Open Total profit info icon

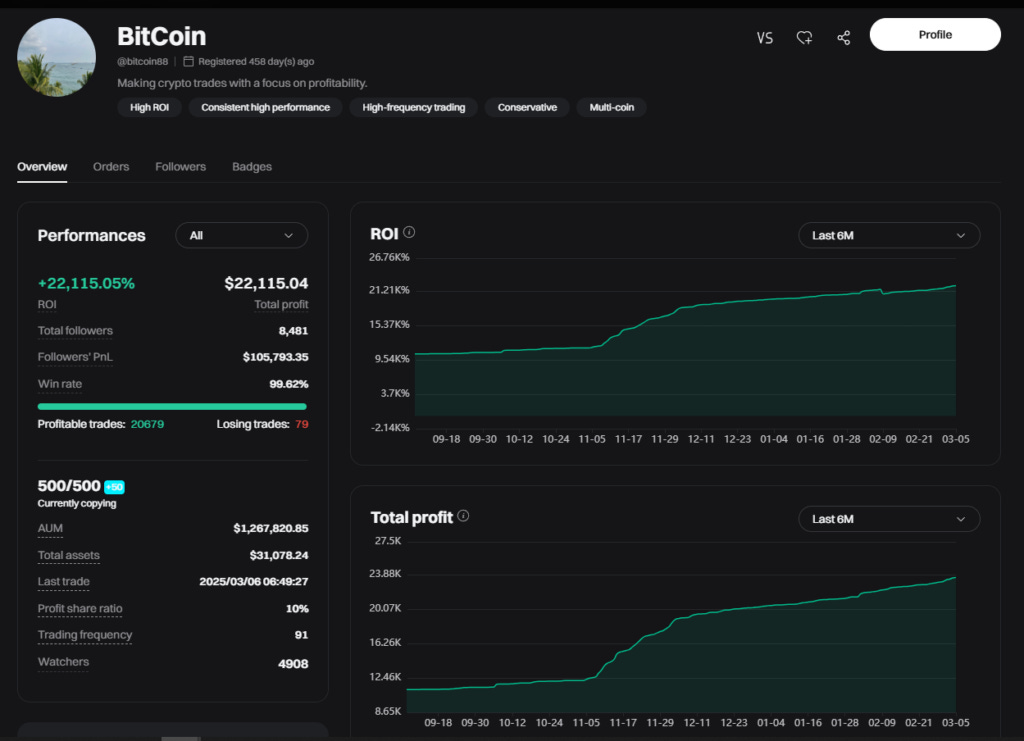pos(464,516)
